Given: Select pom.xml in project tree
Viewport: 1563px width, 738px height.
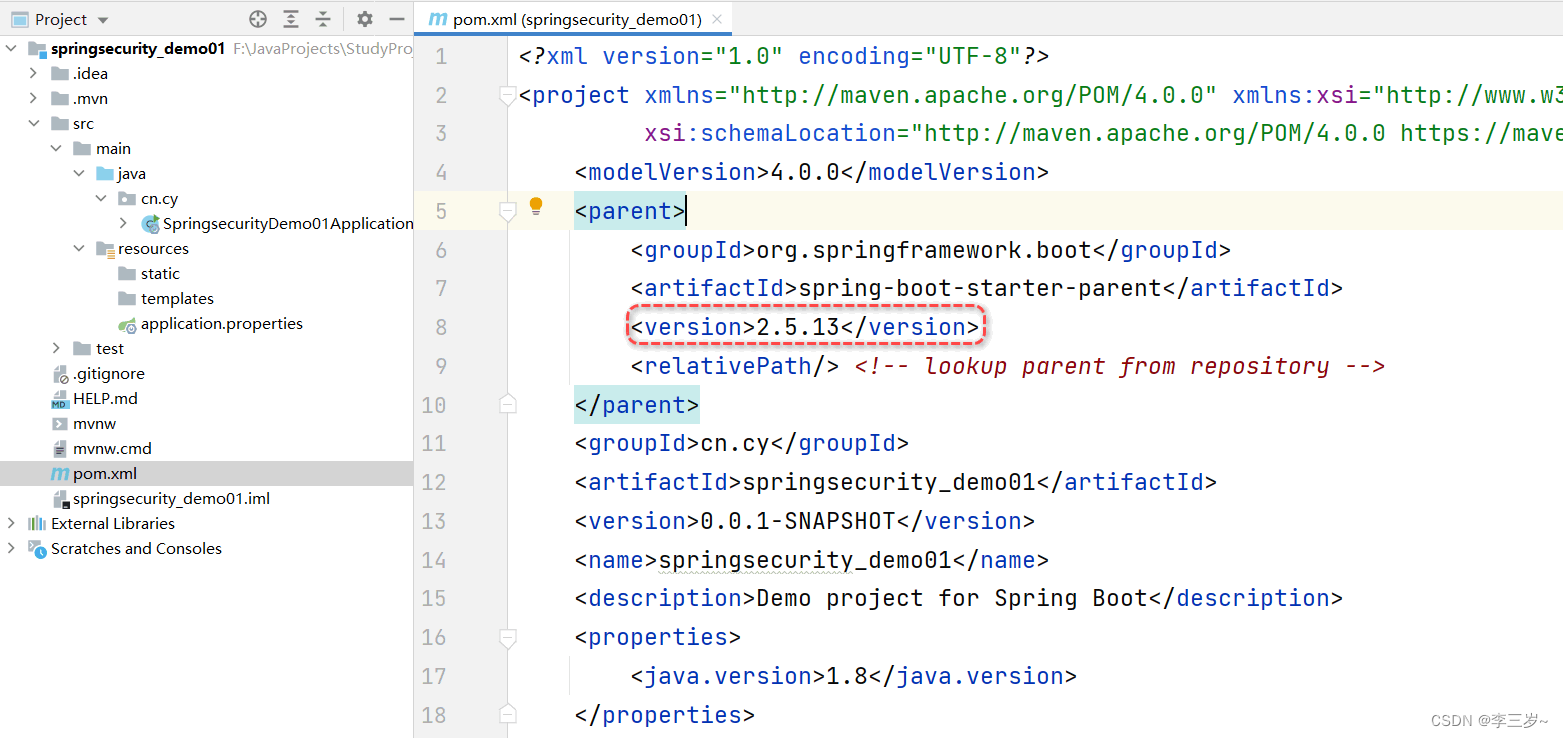Looking at the screenshot, I should pos(105,473).
